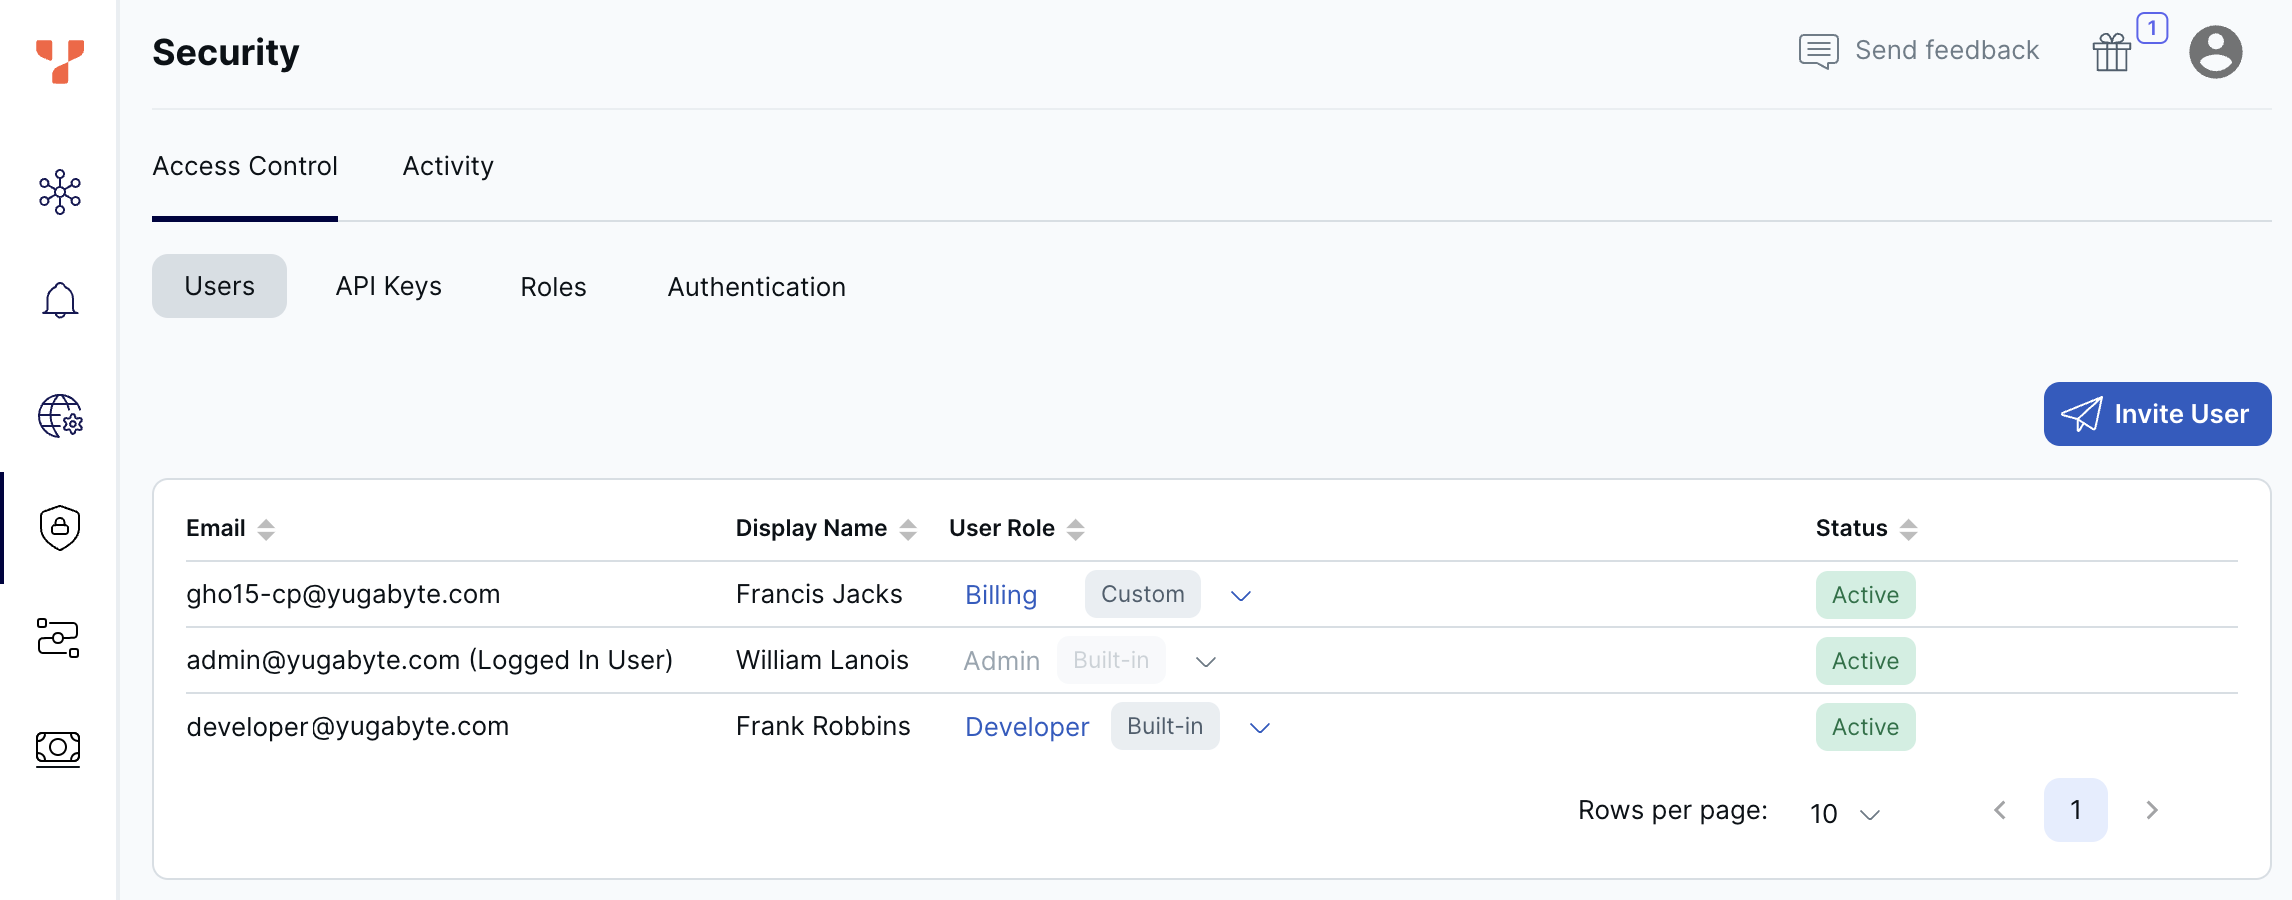Switch to the Authentication tab
This screenshot has width=2292, height=900.
pos(756,287)
